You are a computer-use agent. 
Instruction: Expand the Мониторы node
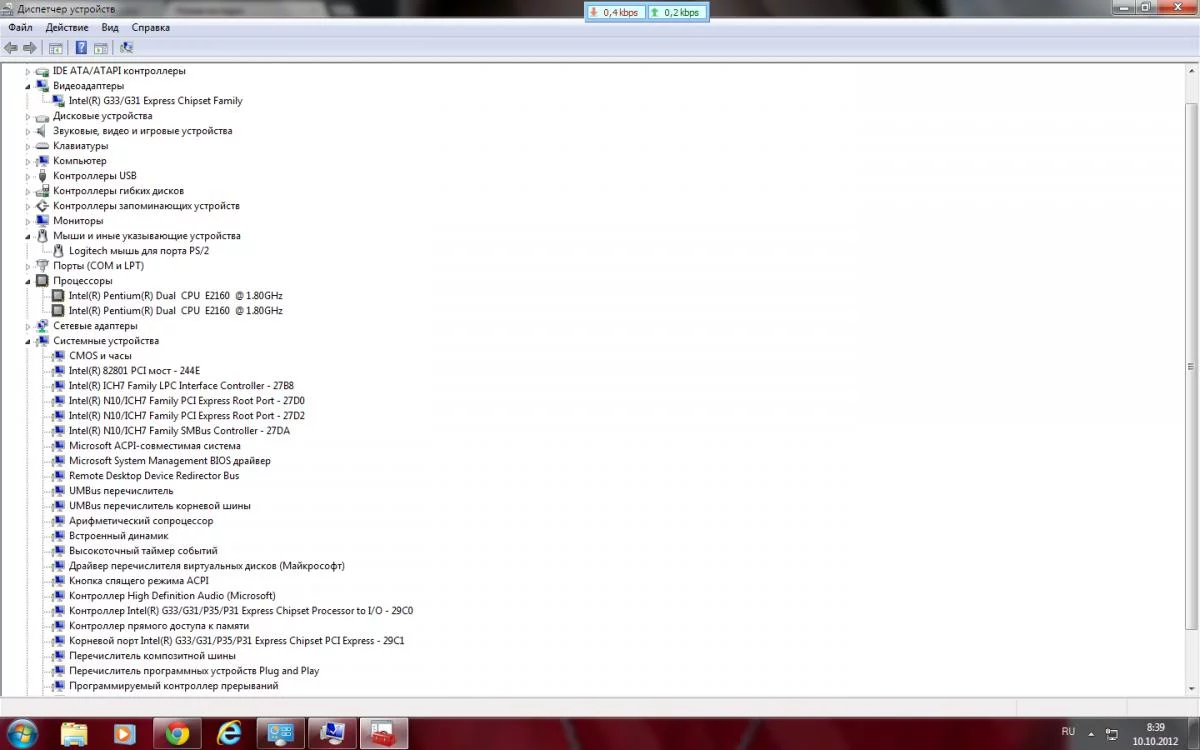click(x=29, y=221)
